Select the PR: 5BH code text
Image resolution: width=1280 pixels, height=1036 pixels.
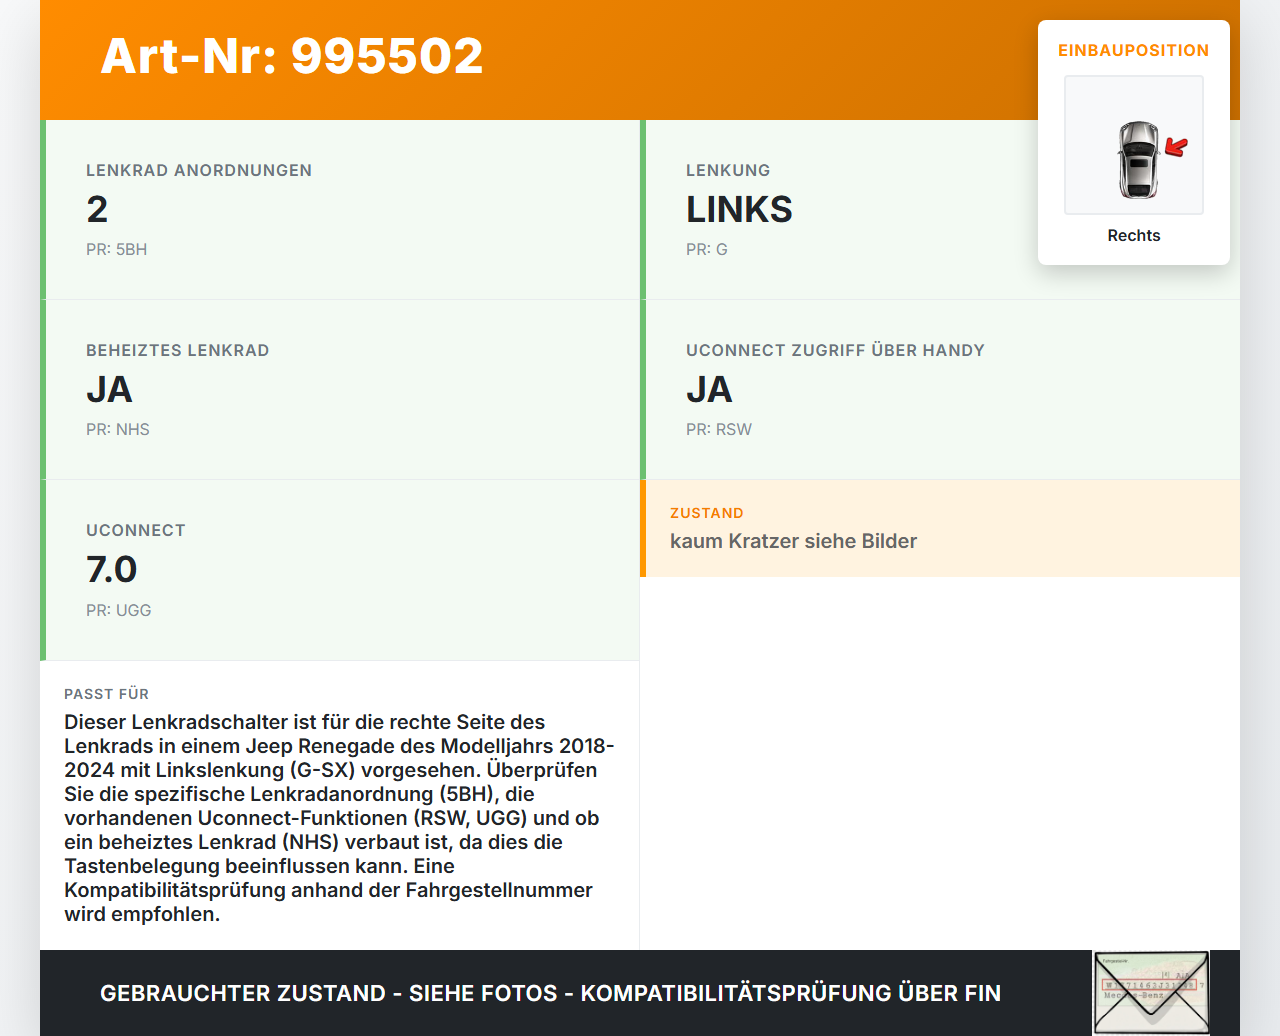coord(116,249)
